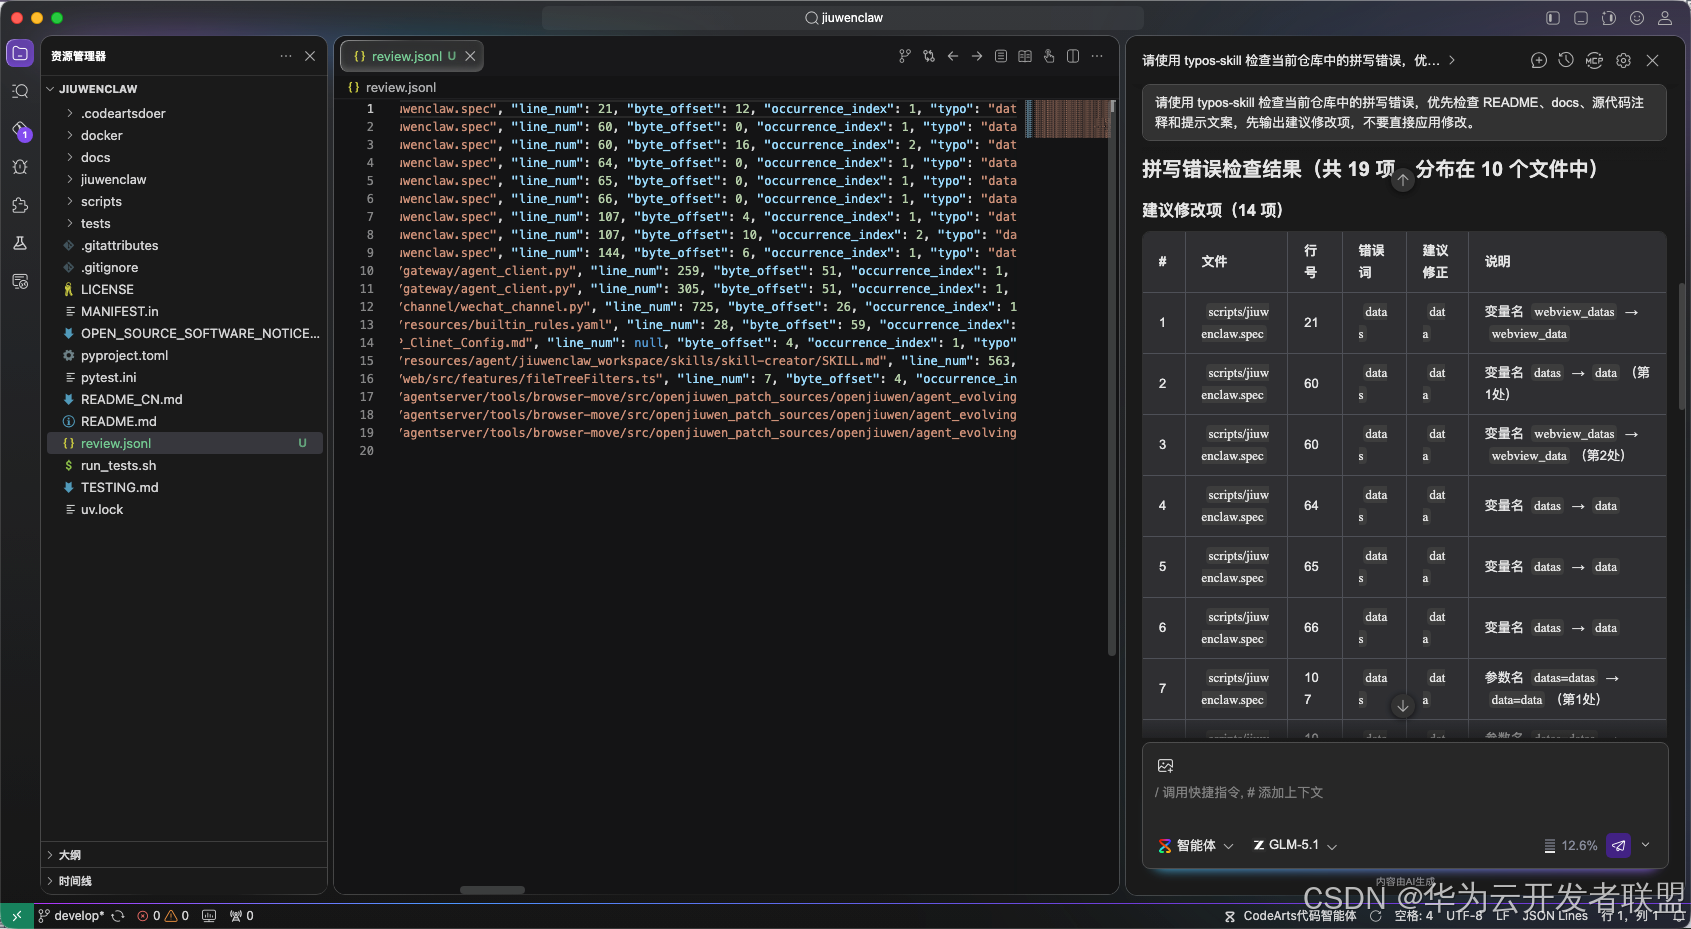Click the send message button in chat
Image resolution: width=1691 pixels, height=929 pixels.
click(1618, 846)
